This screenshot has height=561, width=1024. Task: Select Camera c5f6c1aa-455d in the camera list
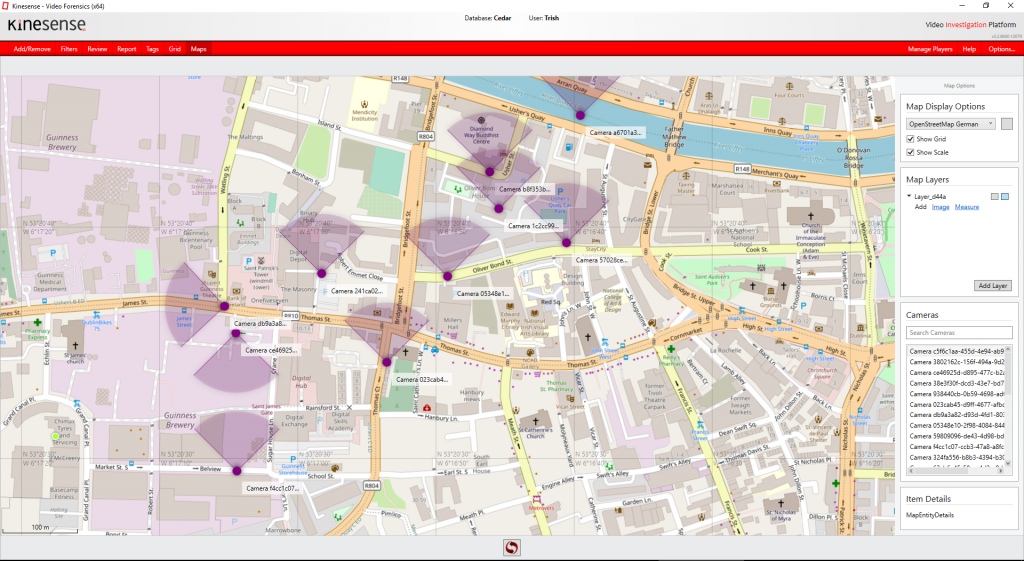point(956,351)
